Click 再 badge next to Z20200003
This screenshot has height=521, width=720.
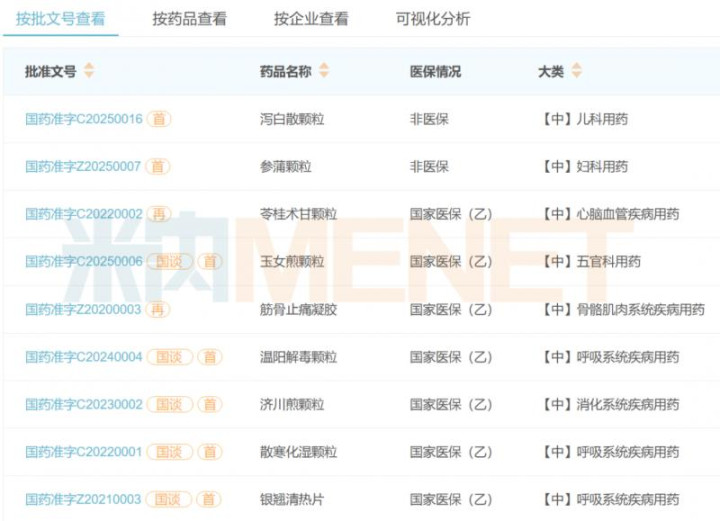pos(158,309)
